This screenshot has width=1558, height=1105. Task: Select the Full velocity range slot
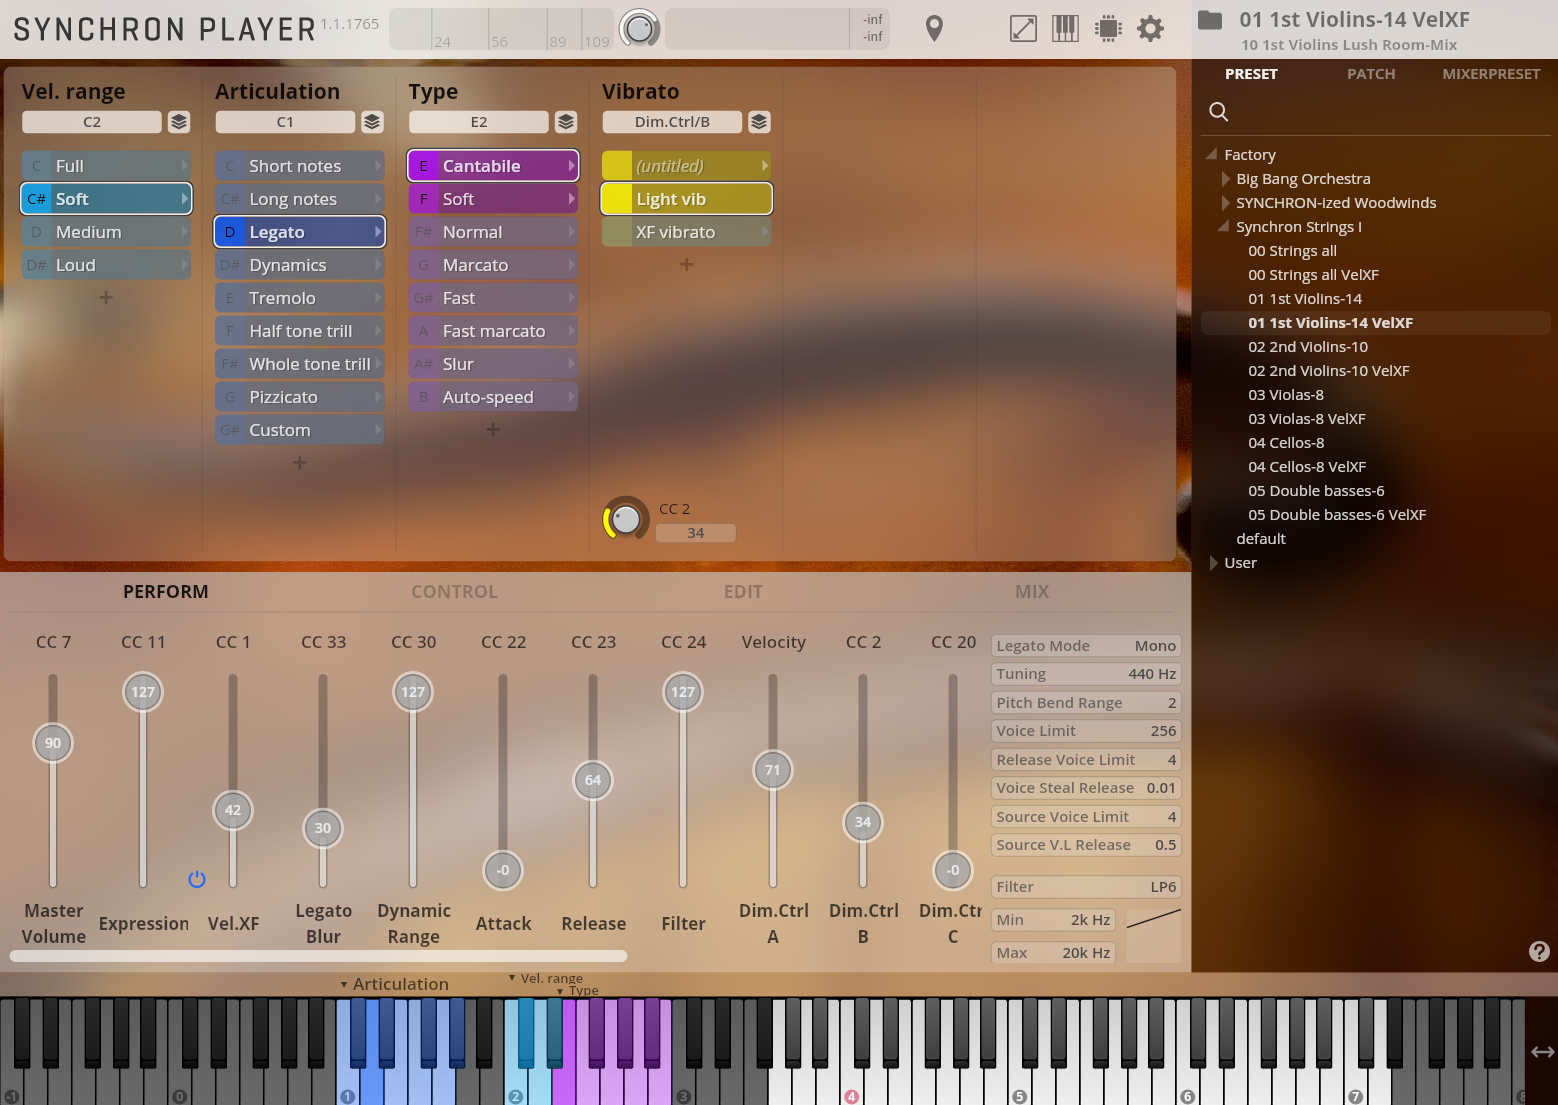[x=106, y=166]
